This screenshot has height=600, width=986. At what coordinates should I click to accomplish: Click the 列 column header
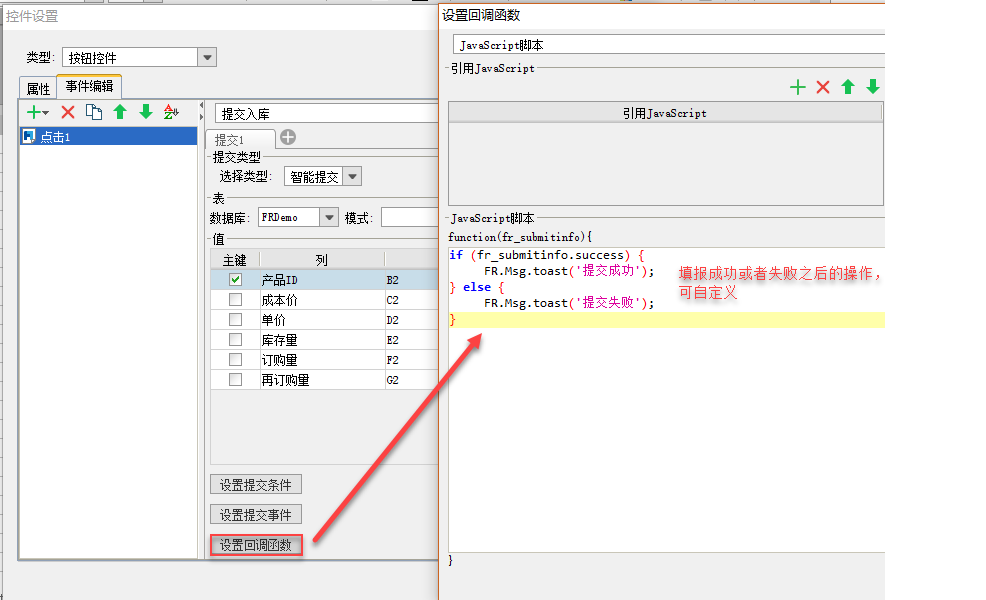pyautogui.click(x=321, y=260)
